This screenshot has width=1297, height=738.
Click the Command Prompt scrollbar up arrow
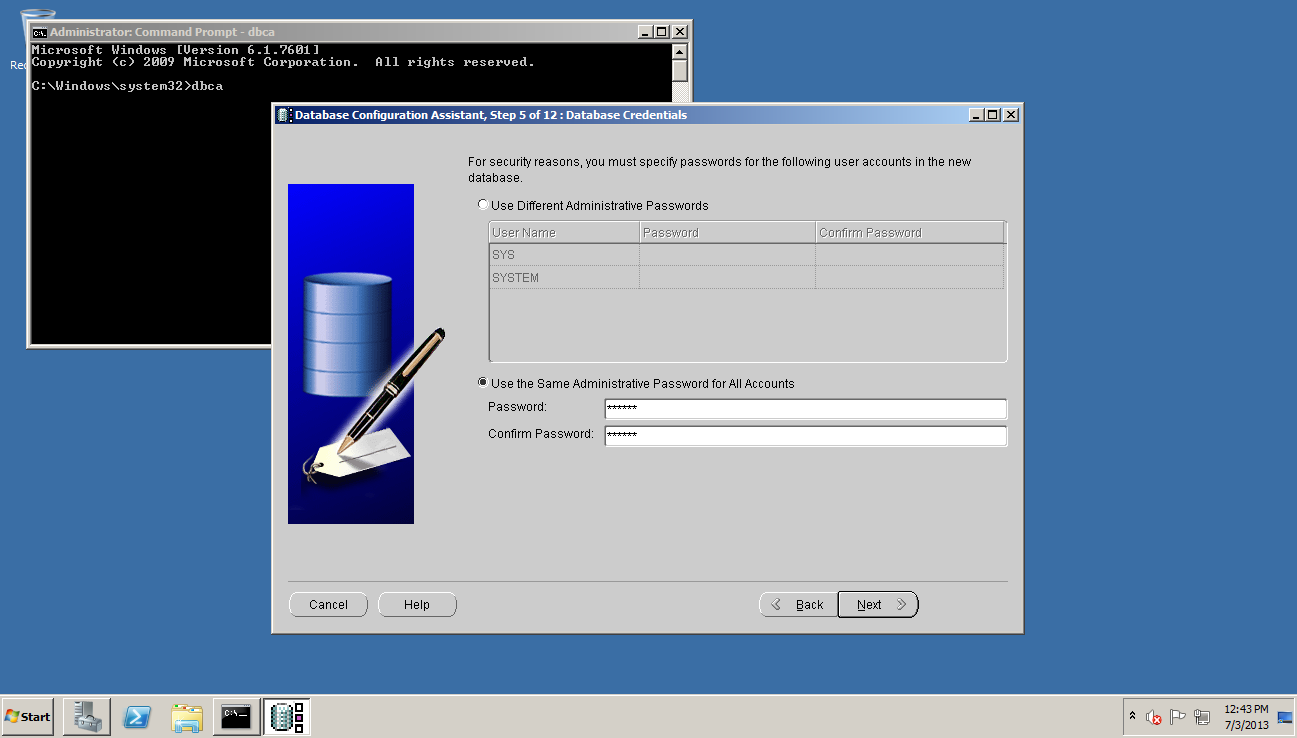point(680,51)
